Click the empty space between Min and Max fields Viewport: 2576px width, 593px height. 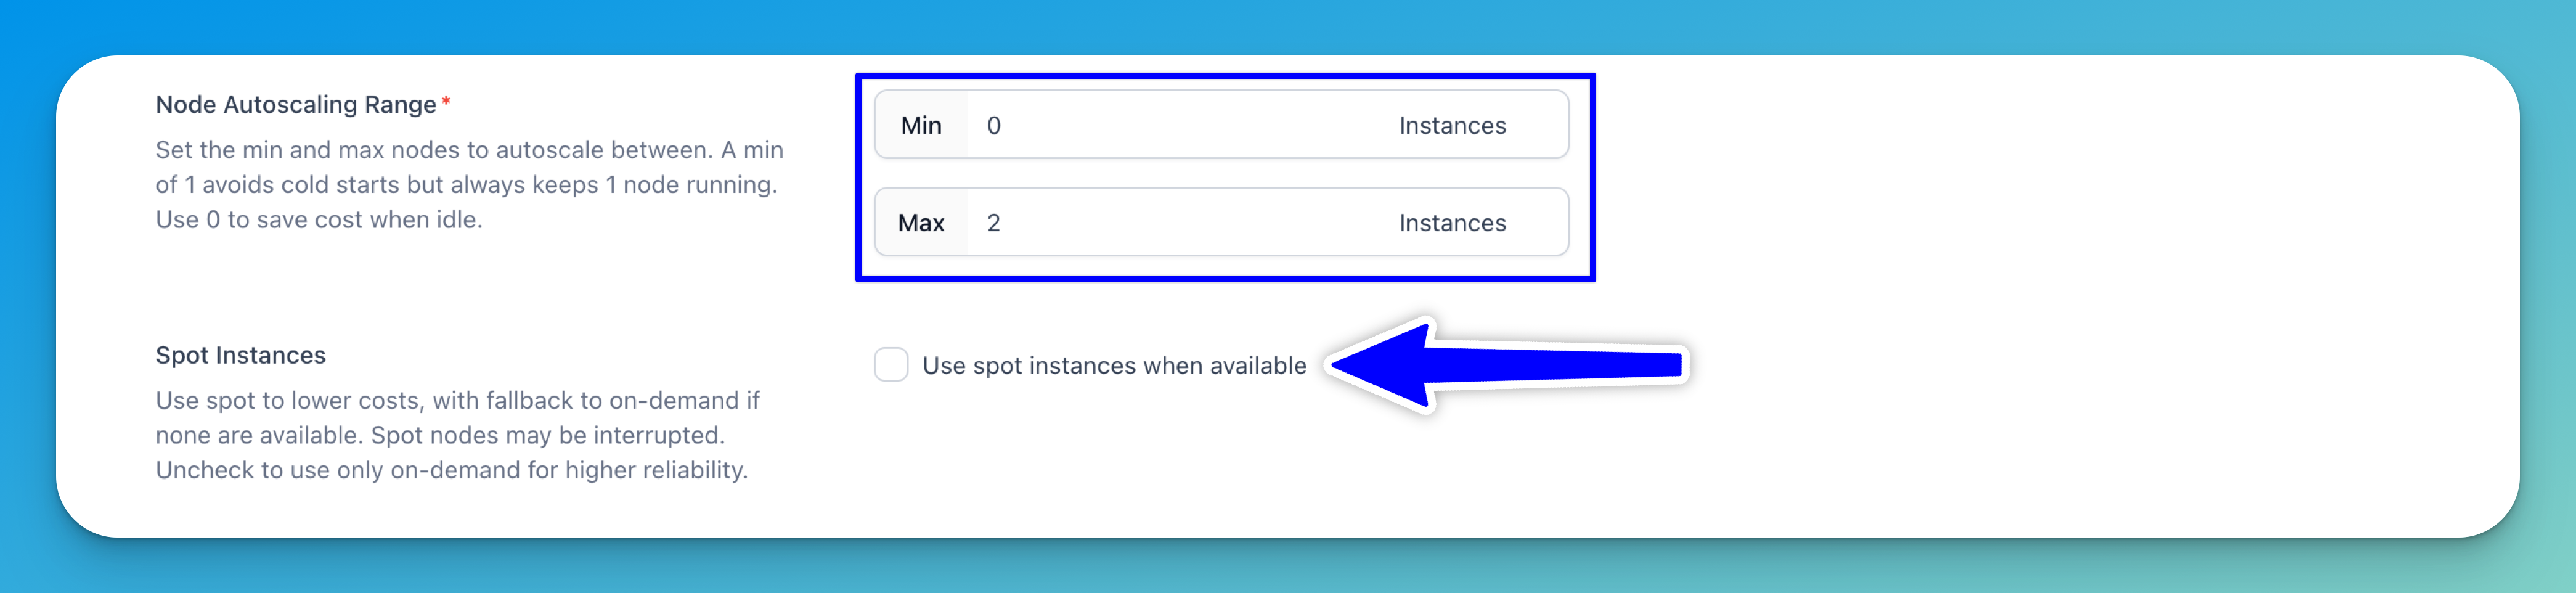point(1221,173)
